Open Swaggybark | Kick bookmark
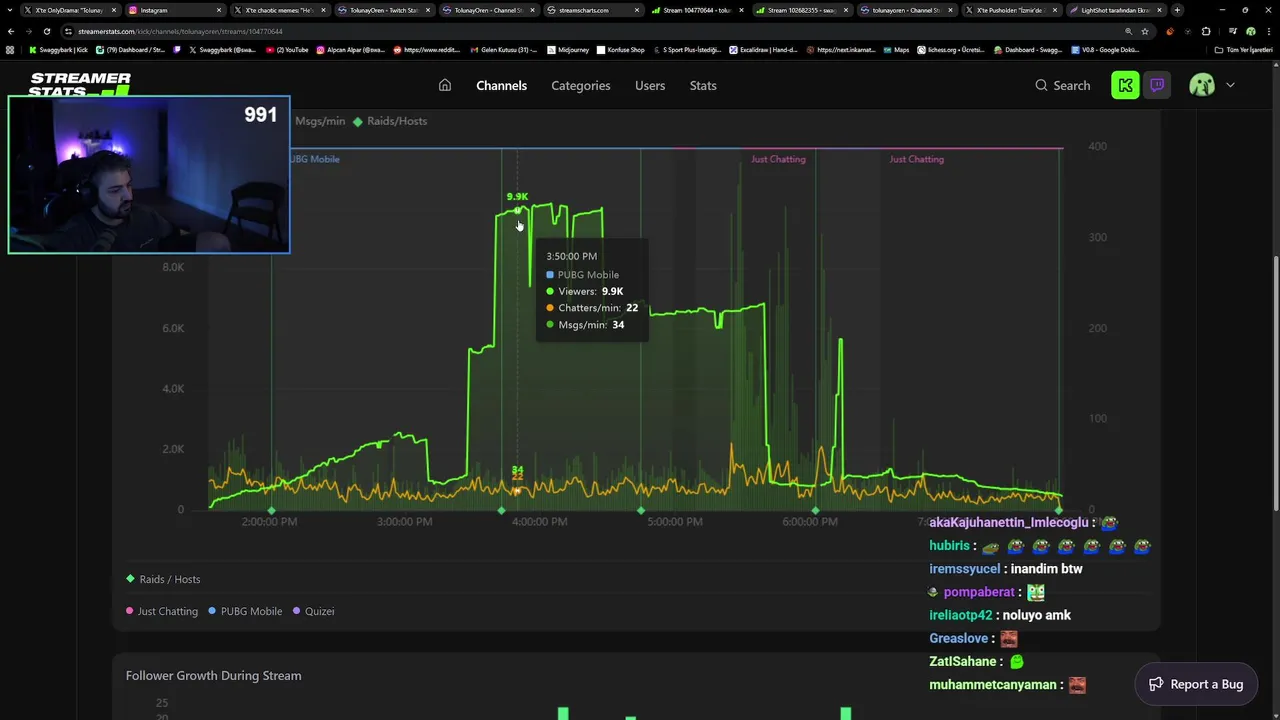1280x720 pixels. pos(59,49)
